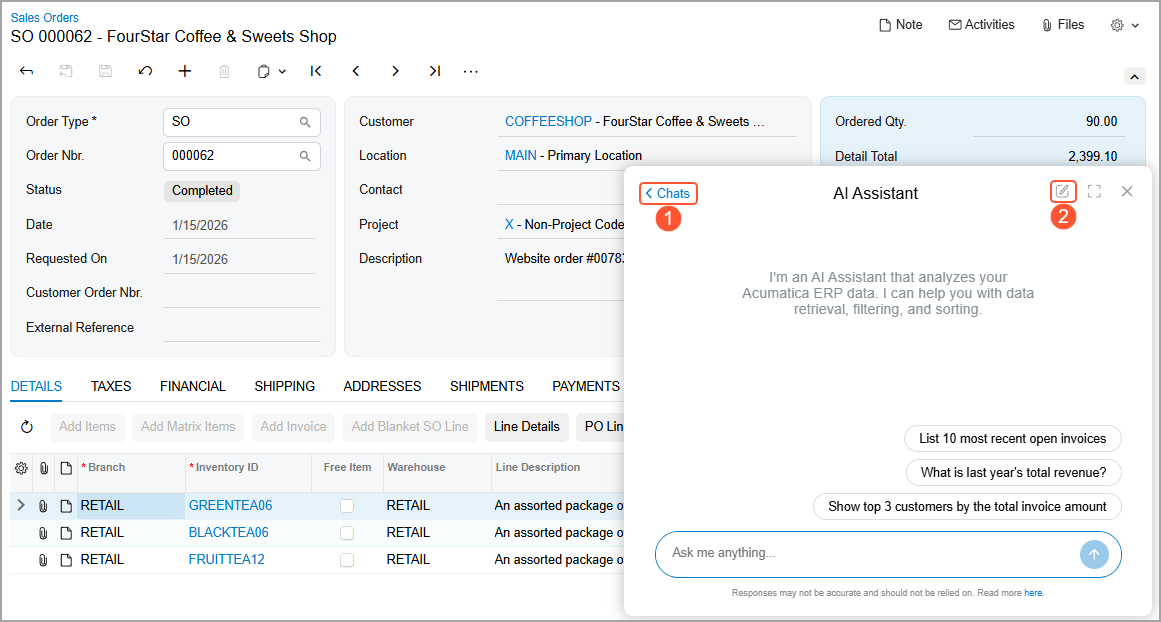Toggle Free Item checkbox for FRUITTEA12
Image resolution: width=1161 pixels, height=622 pixels.
[x=347, y=560]
